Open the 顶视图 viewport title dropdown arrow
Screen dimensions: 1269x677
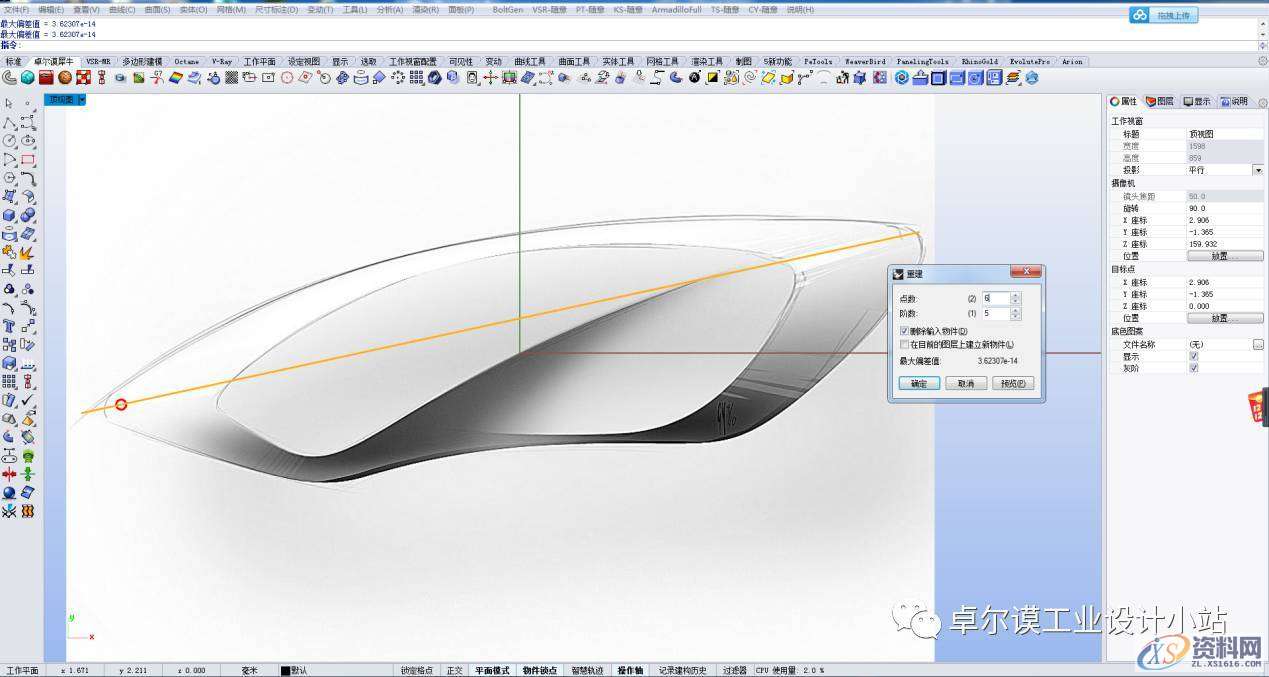click(x=82, y=99)
